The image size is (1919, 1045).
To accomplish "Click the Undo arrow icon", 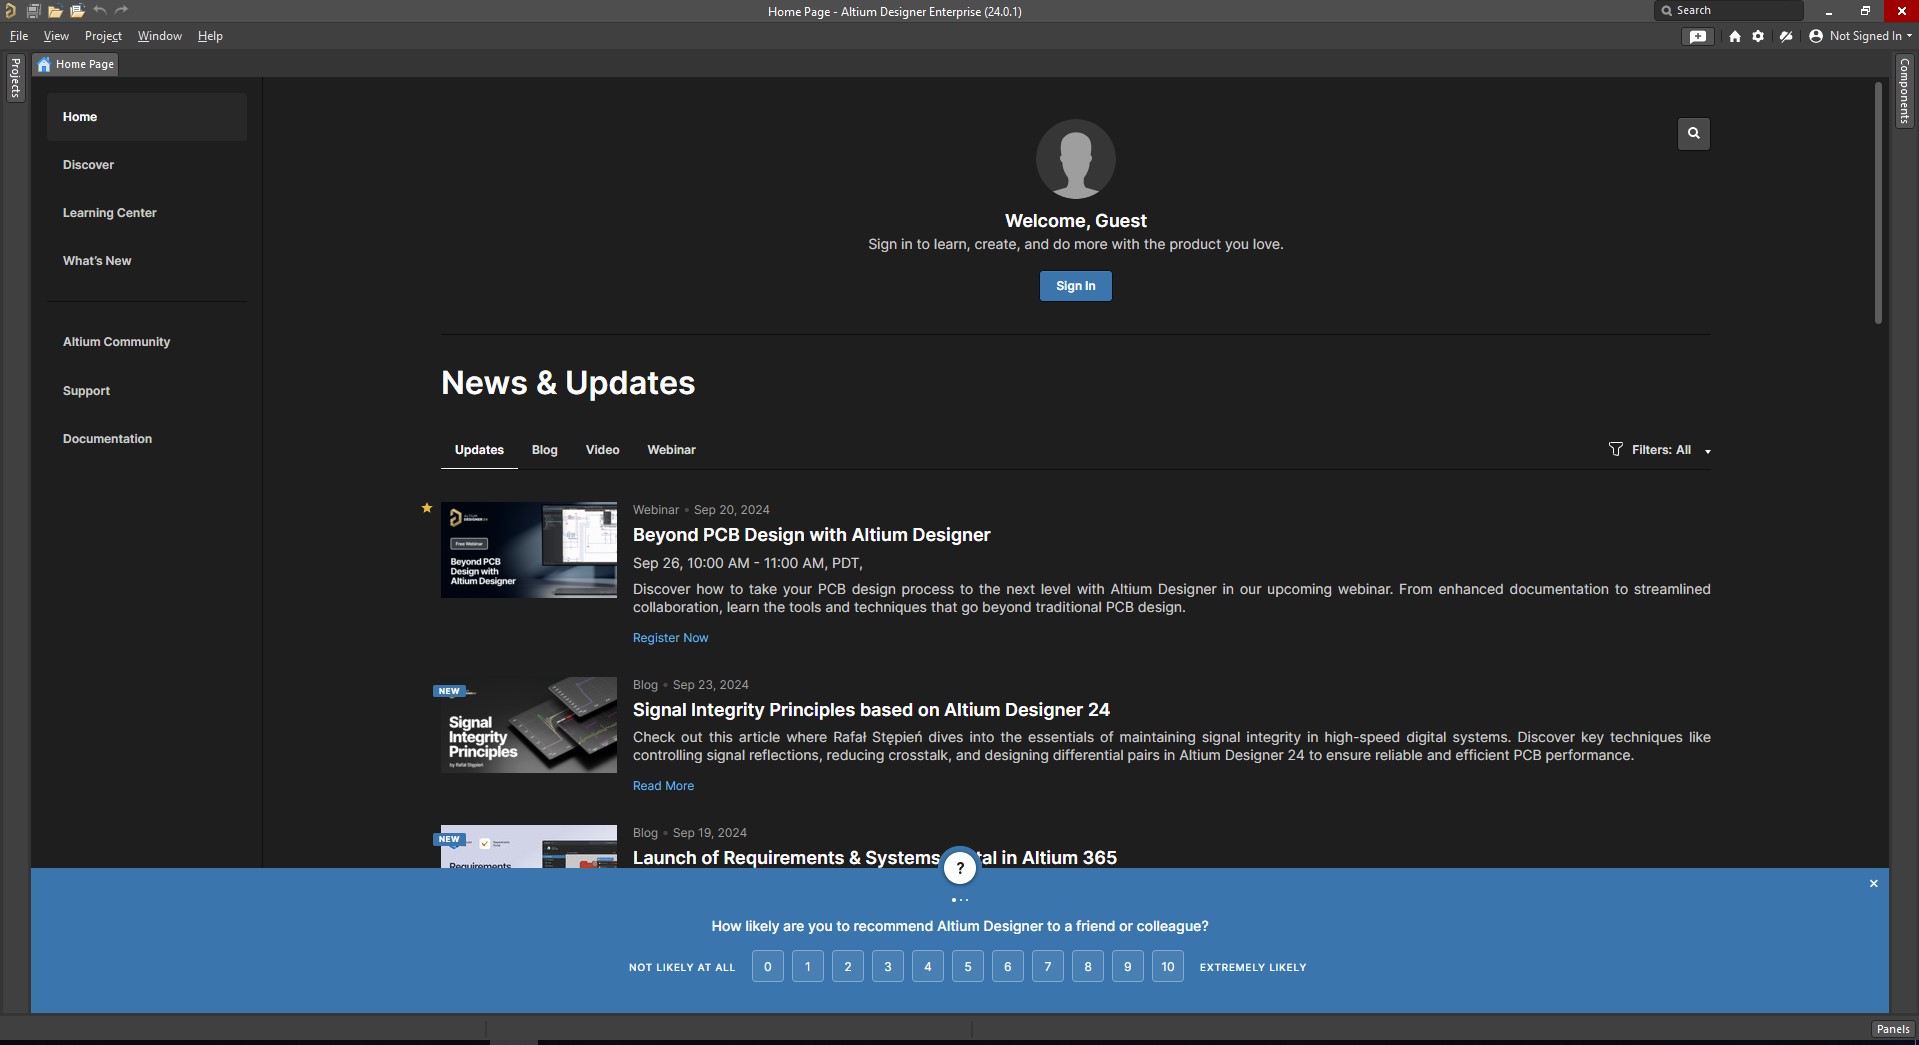I will tap(100, 11).
